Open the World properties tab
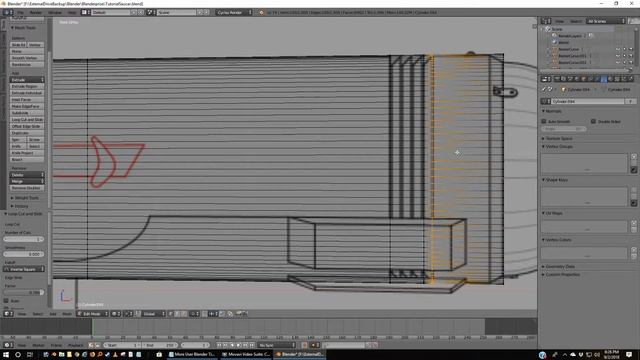The image size is (640, 360). pyautogui.click(x=577, y=79)
